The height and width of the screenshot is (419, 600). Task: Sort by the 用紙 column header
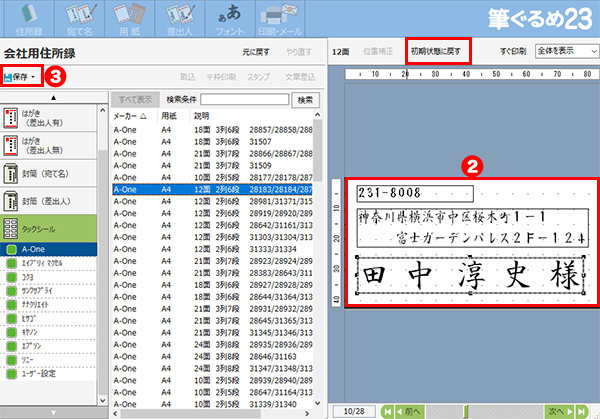(169, 116)
